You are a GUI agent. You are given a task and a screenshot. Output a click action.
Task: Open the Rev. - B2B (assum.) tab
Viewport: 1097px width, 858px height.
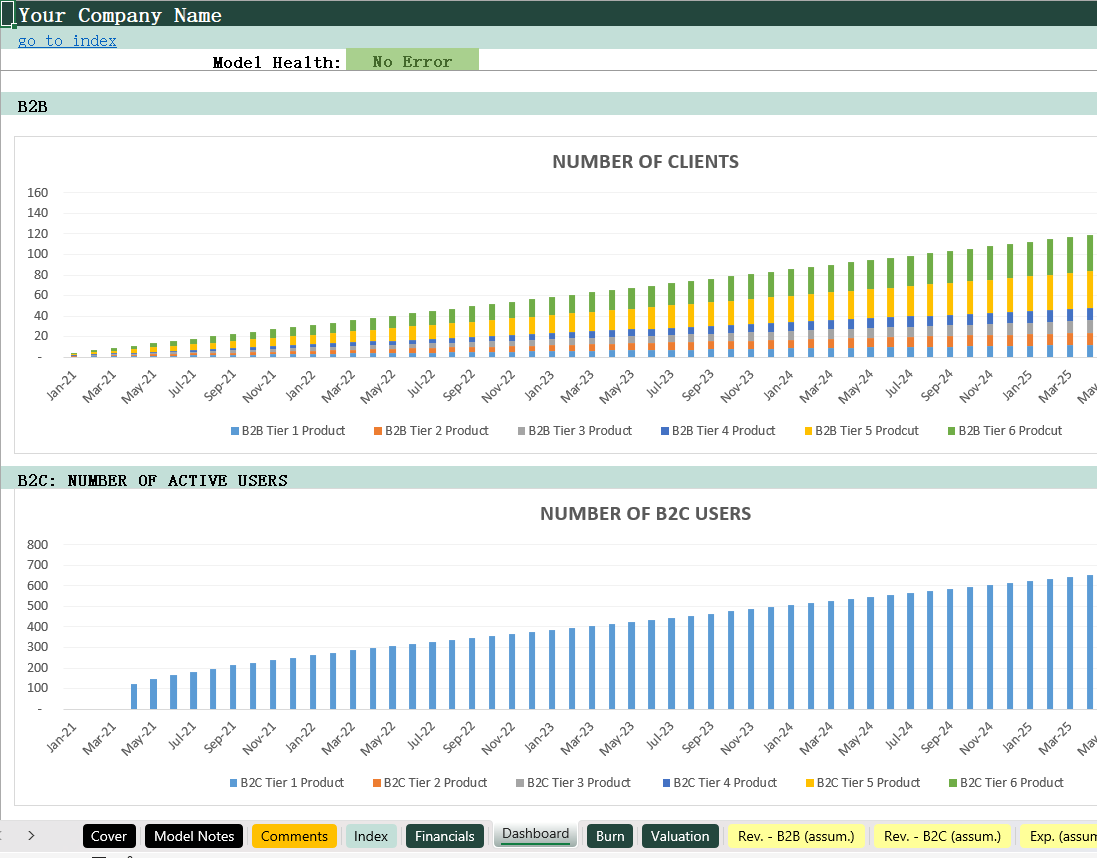[796, 836]
